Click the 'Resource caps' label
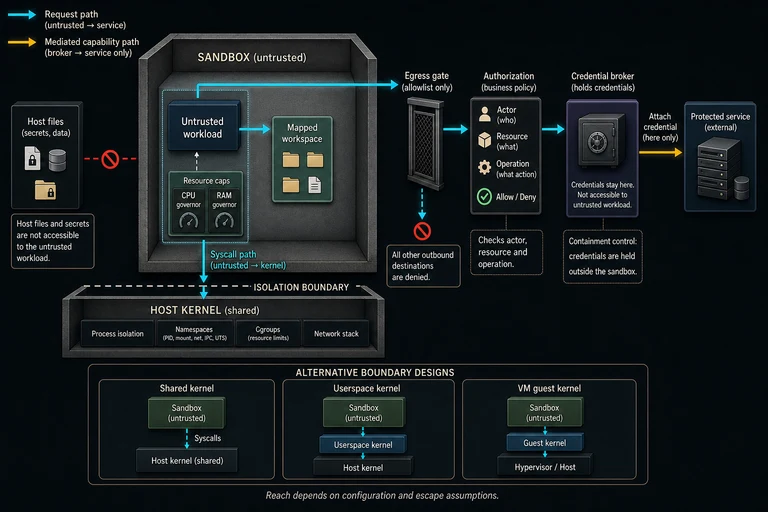 [206, 181]
